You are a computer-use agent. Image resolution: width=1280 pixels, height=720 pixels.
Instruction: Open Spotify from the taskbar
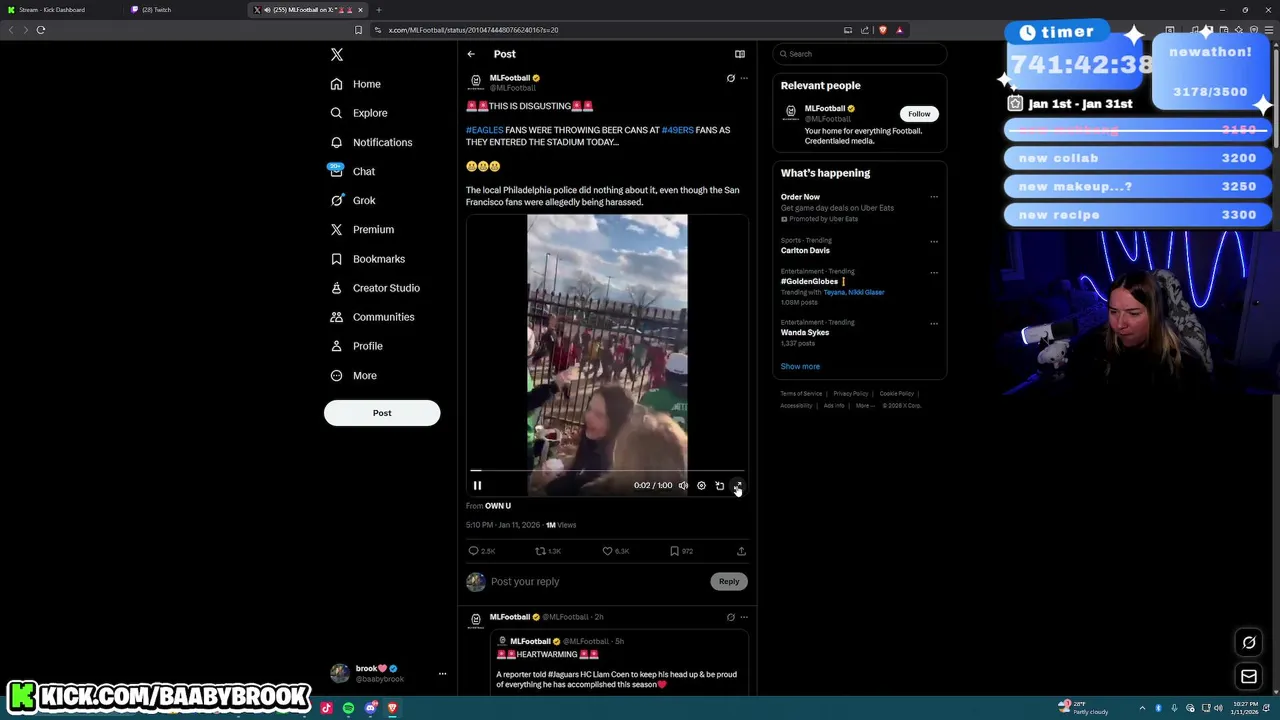pos(348,708)
